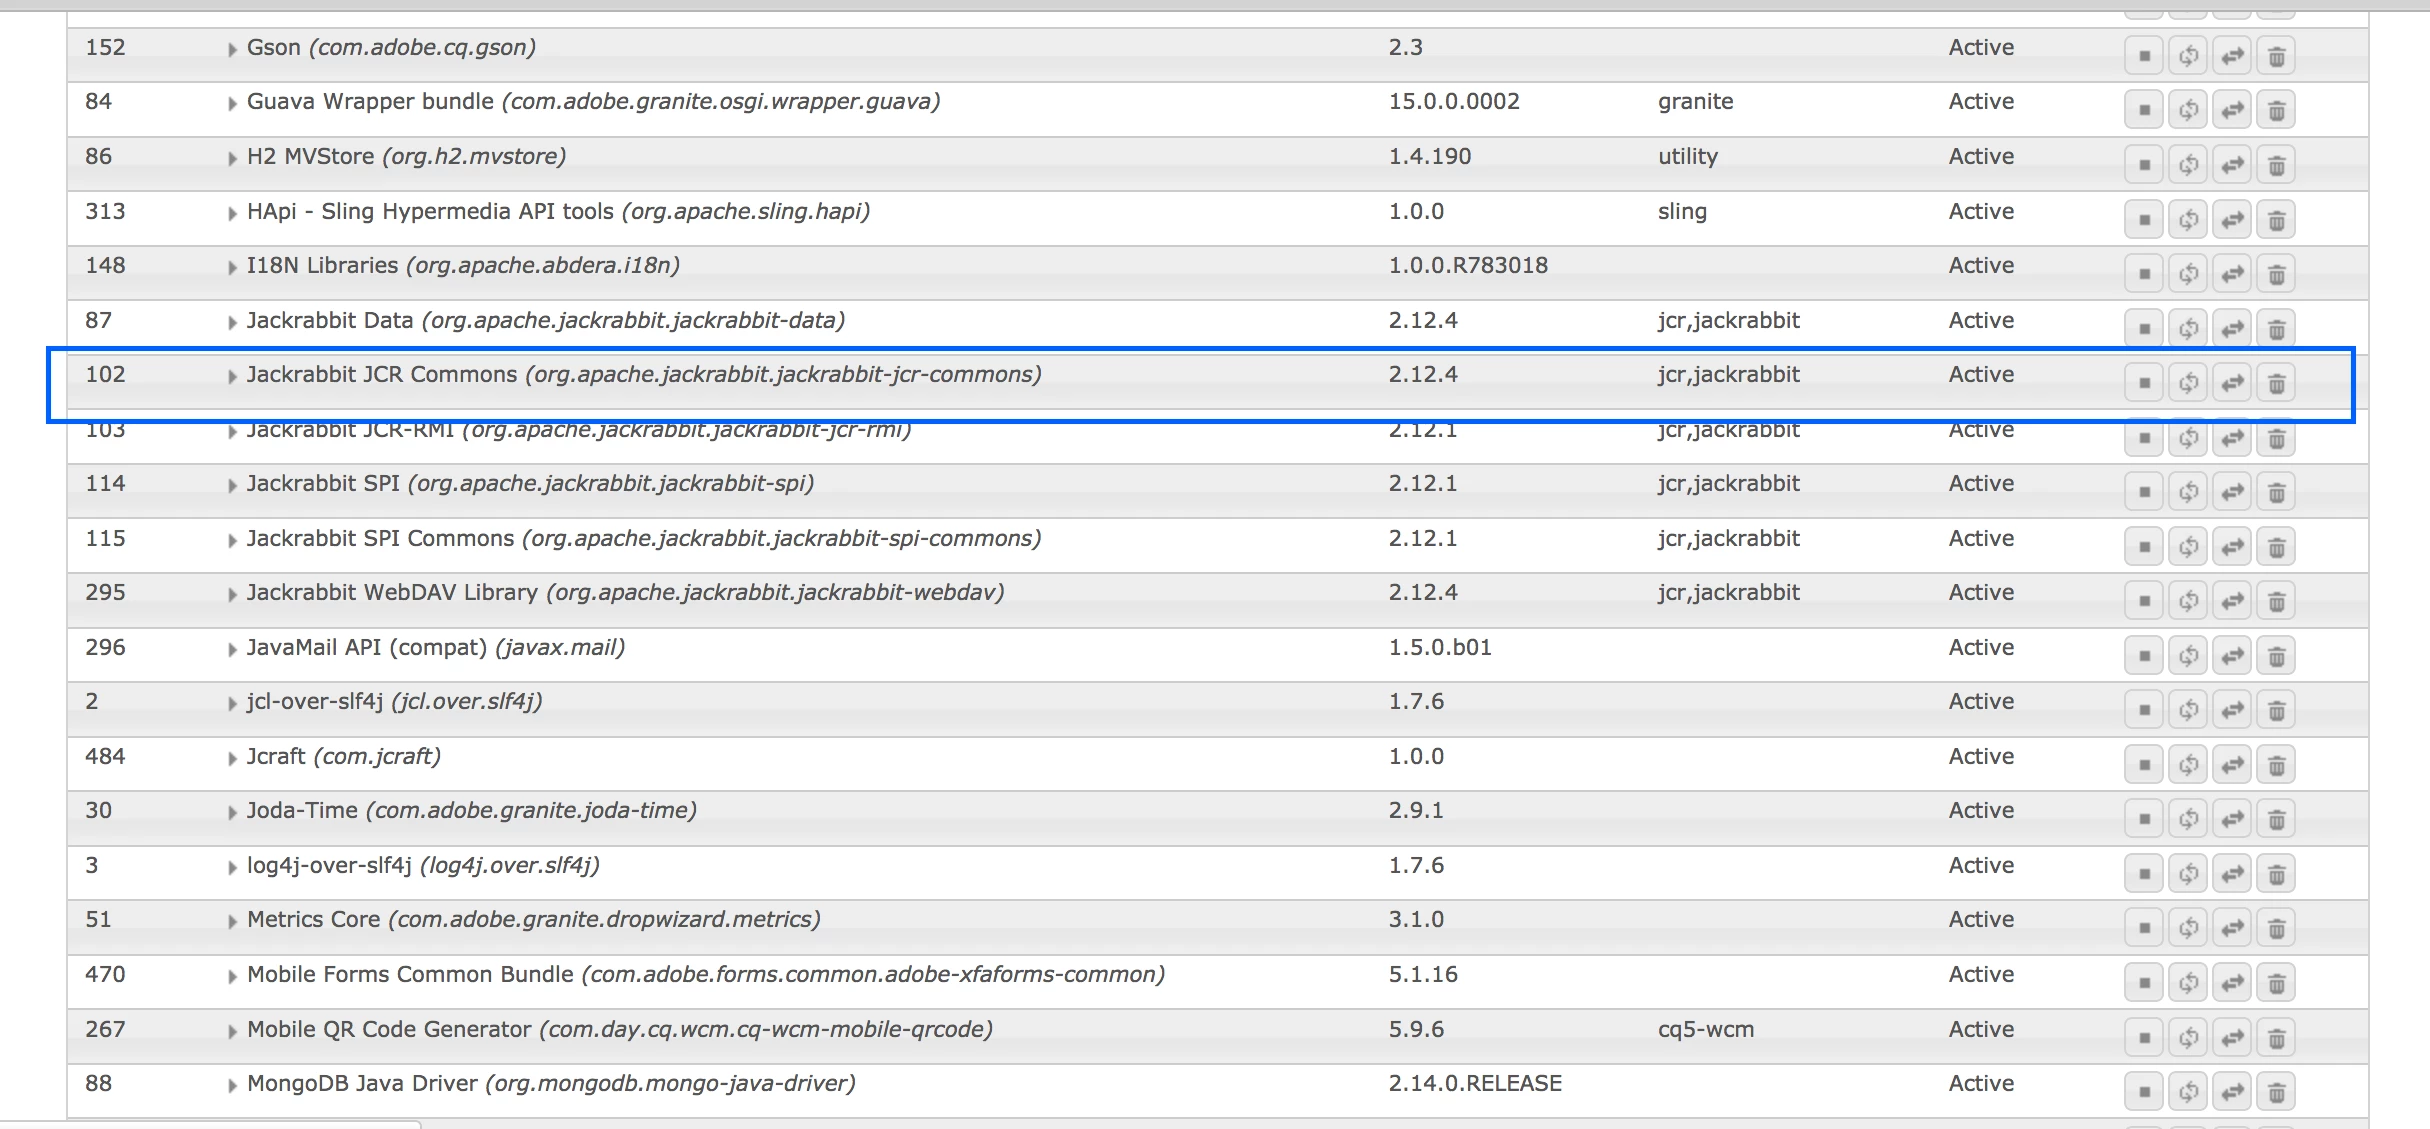Refresh imports for Jackrabbit WebDAV Library
The height and width of the screenshot is (1129, 2430).
tap(2188, 601)
